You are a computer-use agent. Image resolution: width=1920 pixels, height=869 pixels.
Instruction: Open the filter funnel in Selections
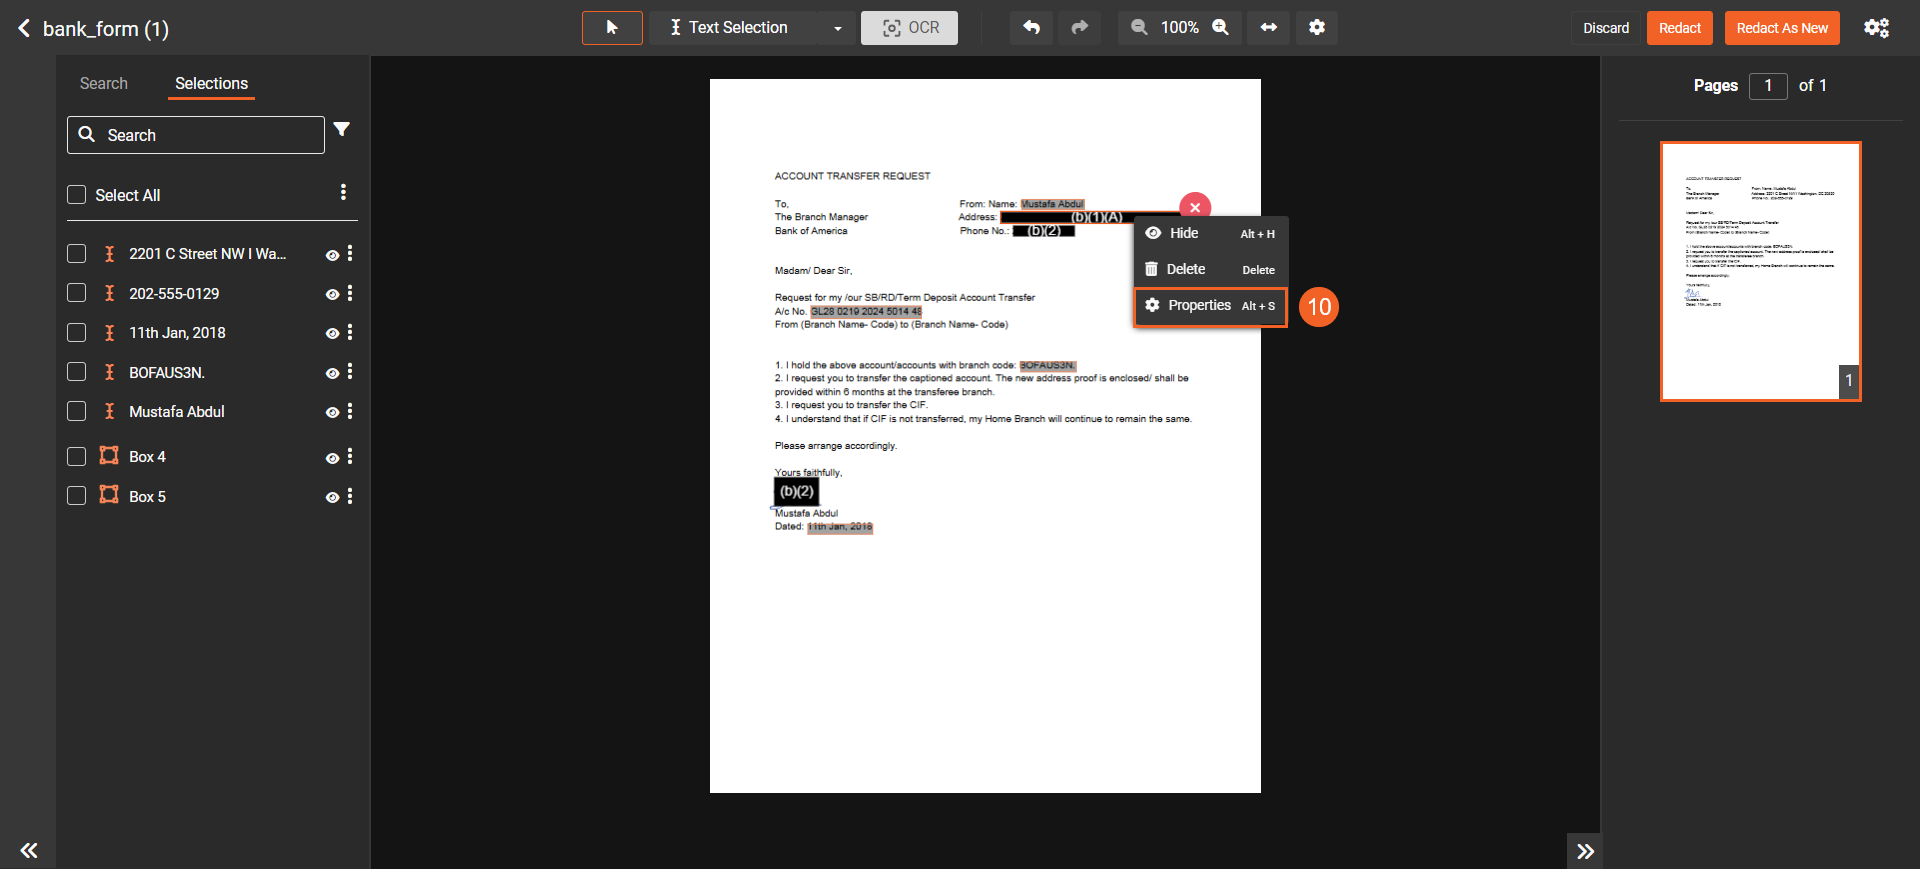(x=342, y=130)
